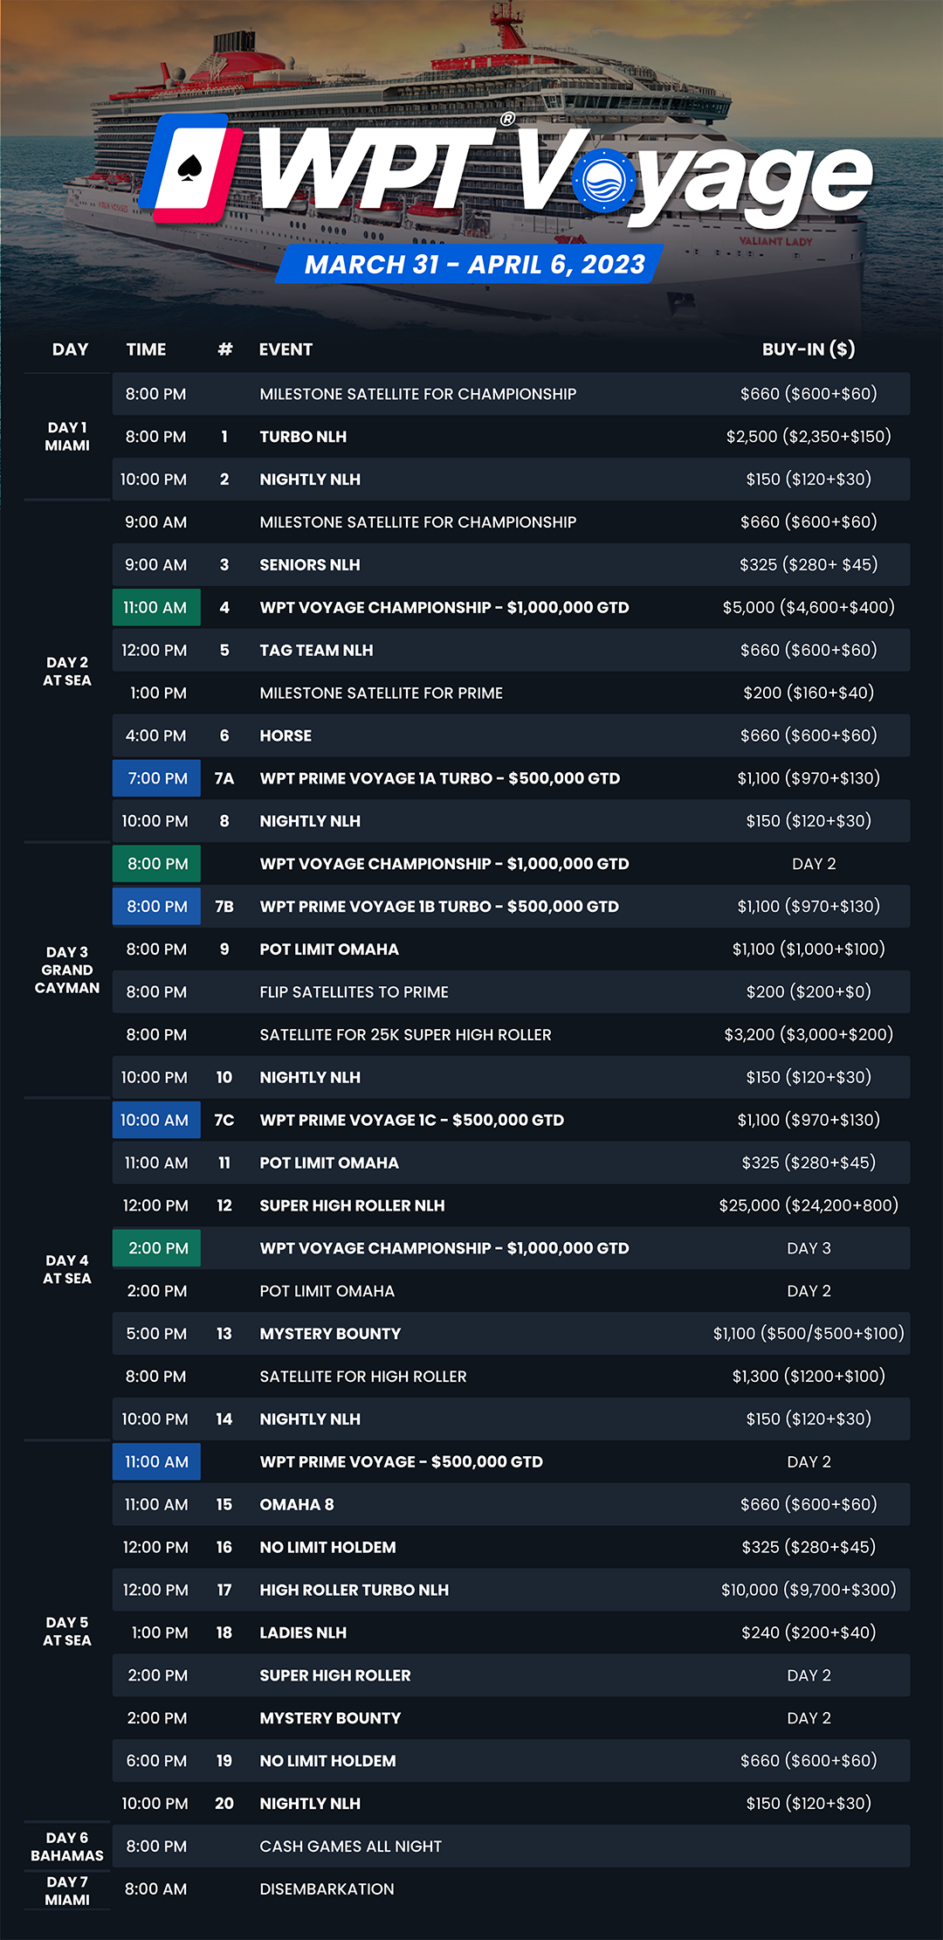Click the green 2:00 PM time badge
The width and height of the screenshot is (943, 1940).
tap(156, 1248)
